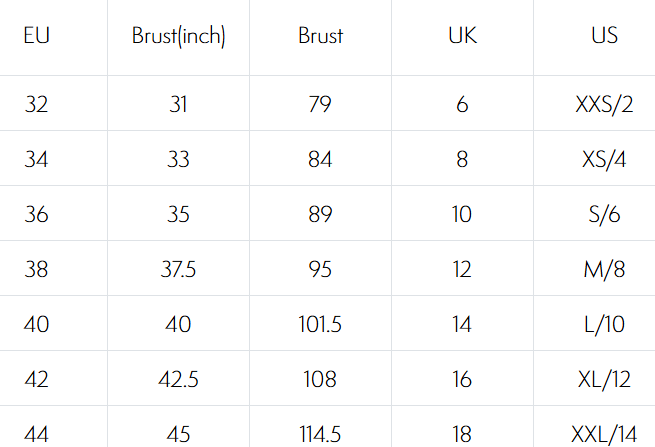Viewport: 655px width, 447px height.
Task: Click the 37.5 inch bust cell
Action: (179, 269)
